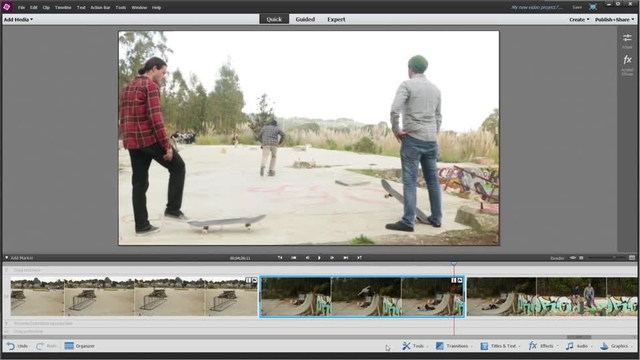The height and width of the screenshot is (360, 640).
Task: Open the Graphics panel
Action: point(616,346)
